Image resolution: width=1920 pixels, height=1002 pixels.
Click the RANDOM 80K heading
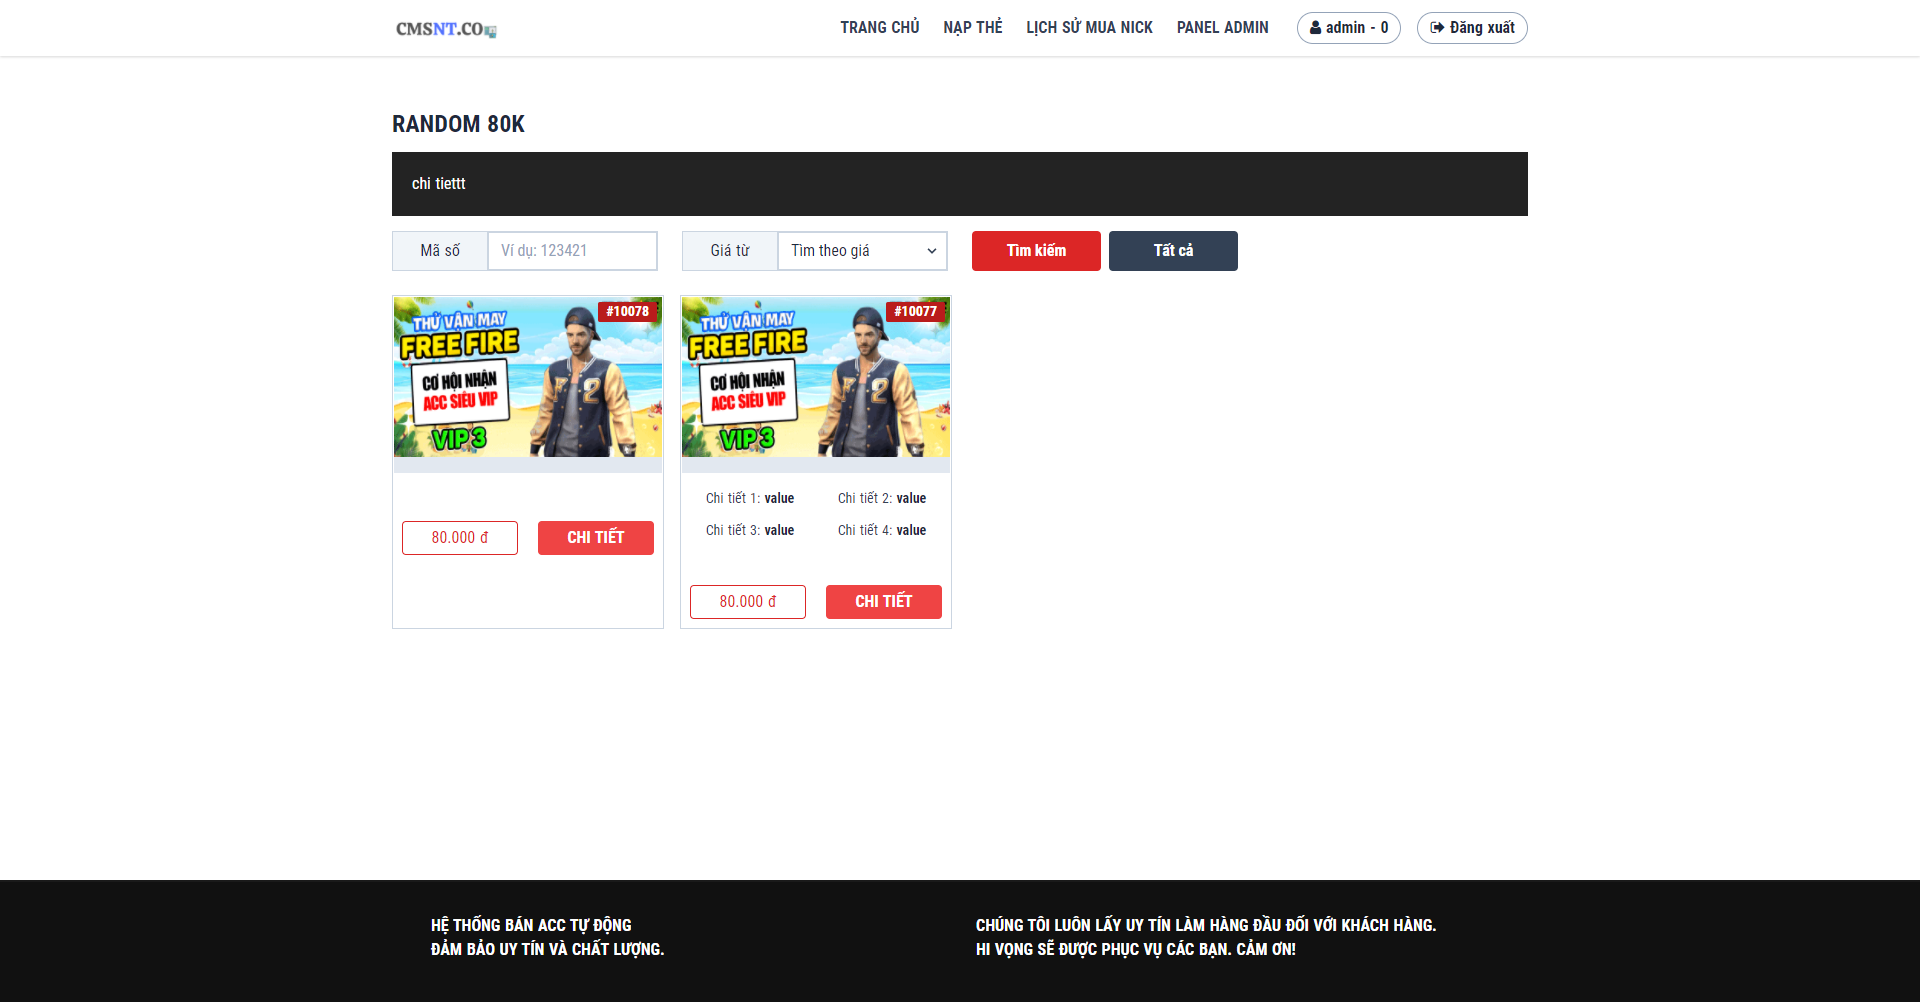458,124
